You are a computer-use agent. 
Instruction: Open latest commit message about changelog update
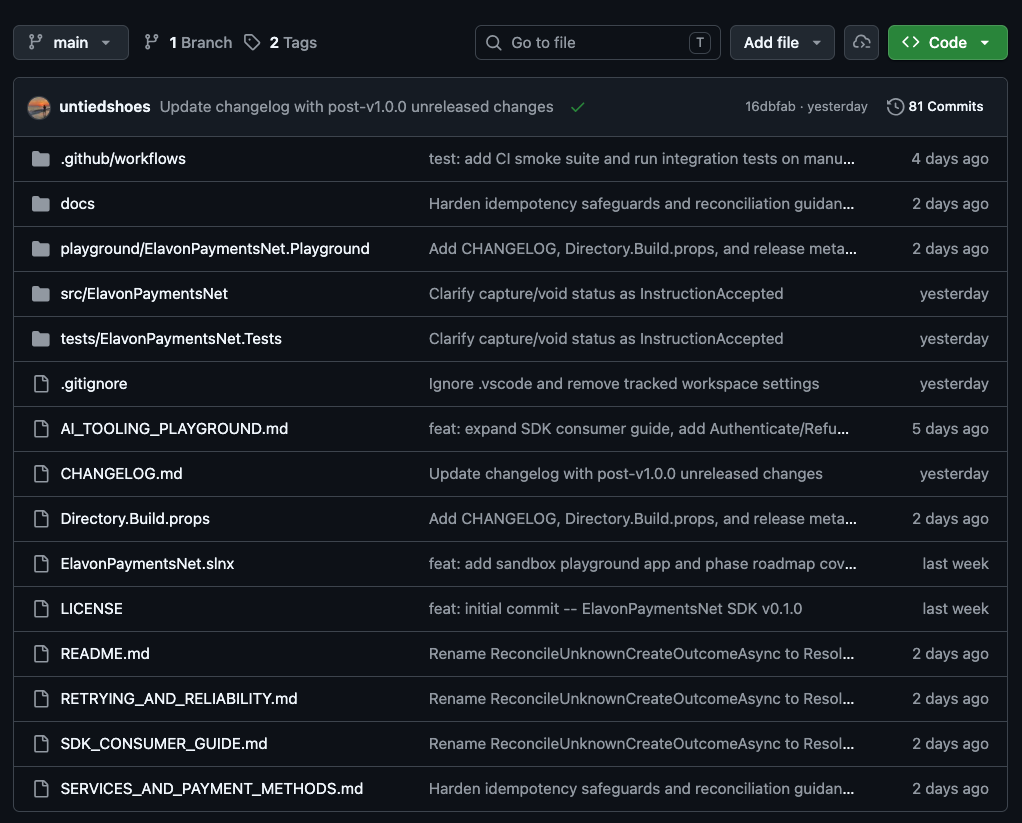tap(357, 106)
